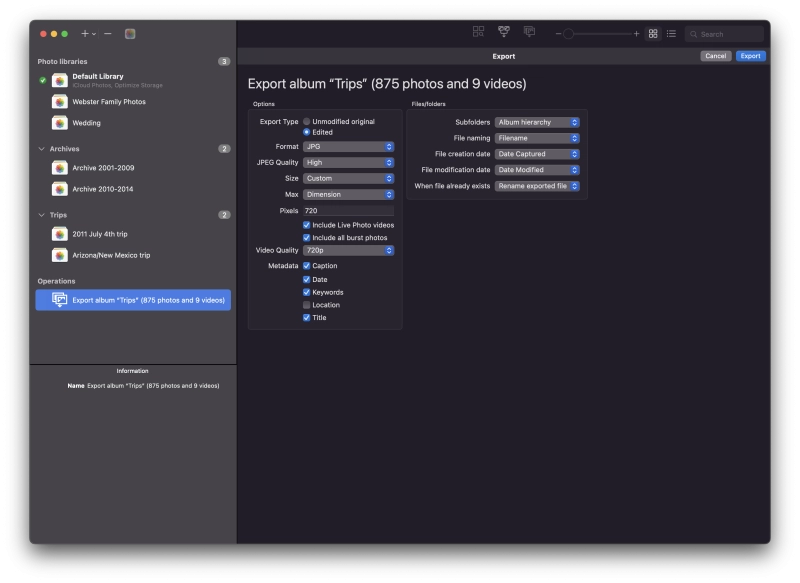
Task: Click the Cancel button
Action: pos(716,56)
